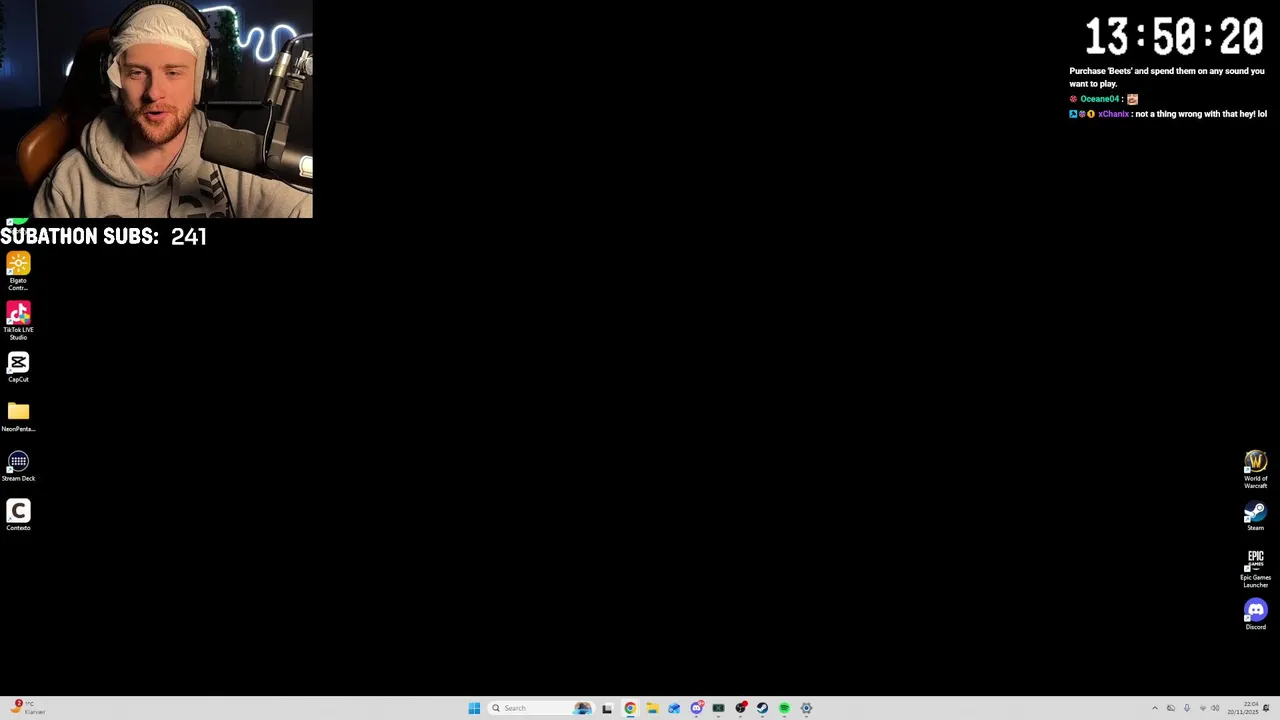Viewport: 1280px width, 720px height.
Task: Click the 13:50:20 subathon timer
Action: point(1174,37)
